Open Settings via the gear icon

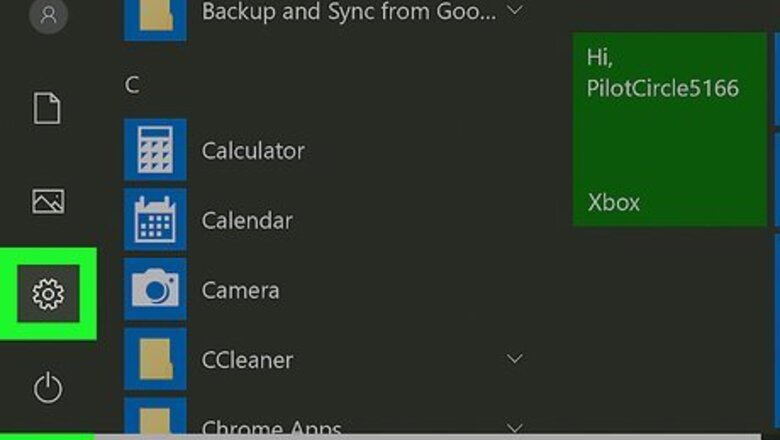point(48,293)
